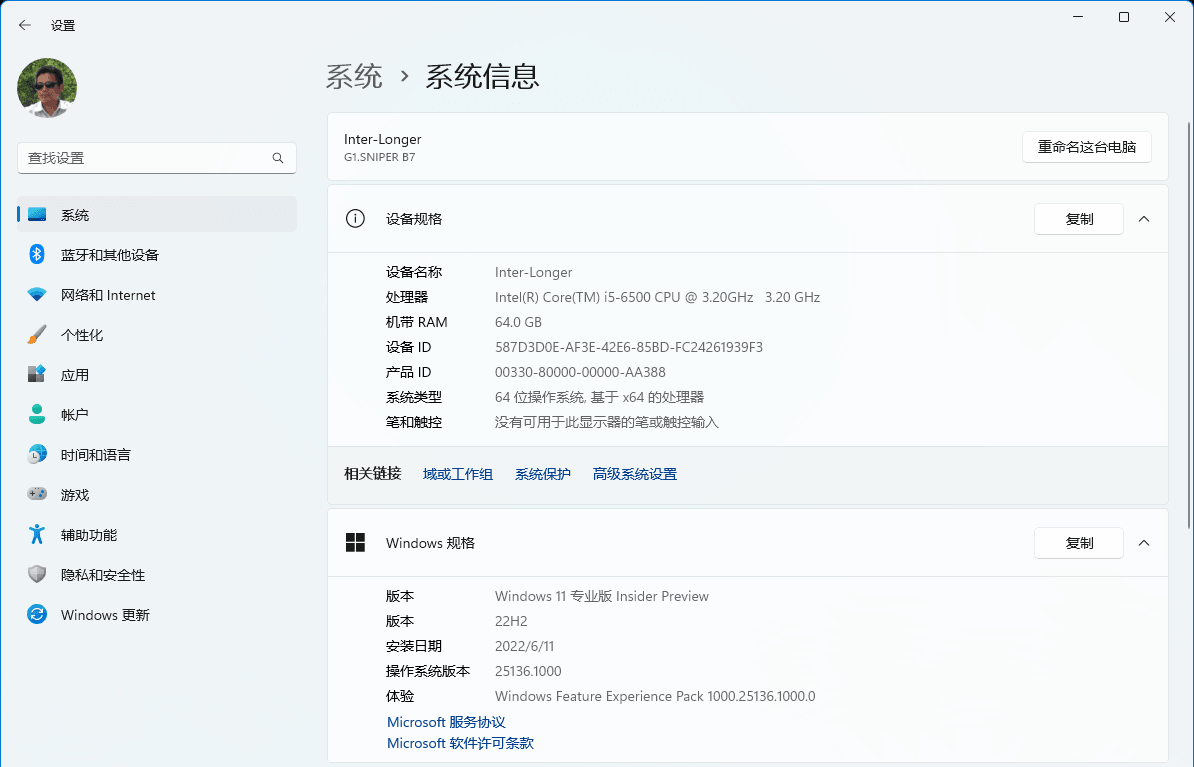This screenshot has width=1194, height=767.
Task: Click the info icon beside 设备规格
Action: (355, 219)
